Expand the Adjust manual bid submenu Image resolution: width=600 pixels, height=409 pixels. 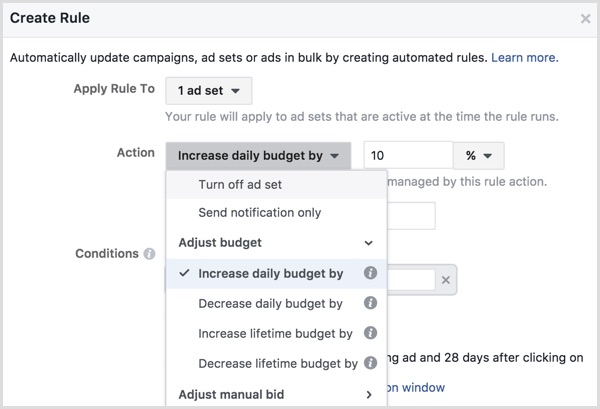(369, 394)
